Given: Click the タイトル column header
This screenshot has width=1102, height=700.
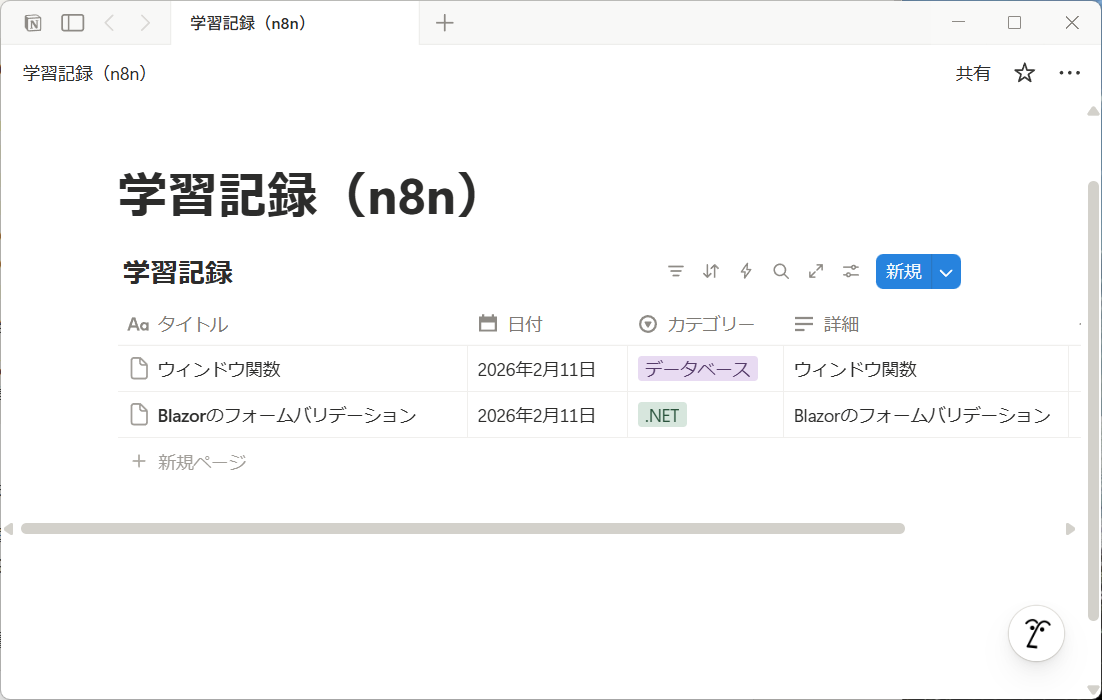Looking at the screenshot, I should pos(292,324).
